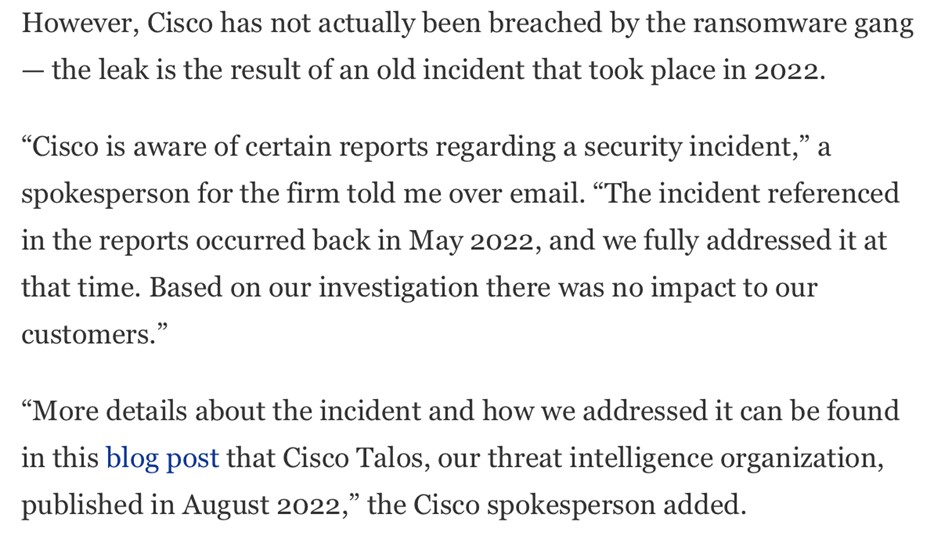Click the phrase "old incident"
941x543 pixels.
[x=436, y=72]
